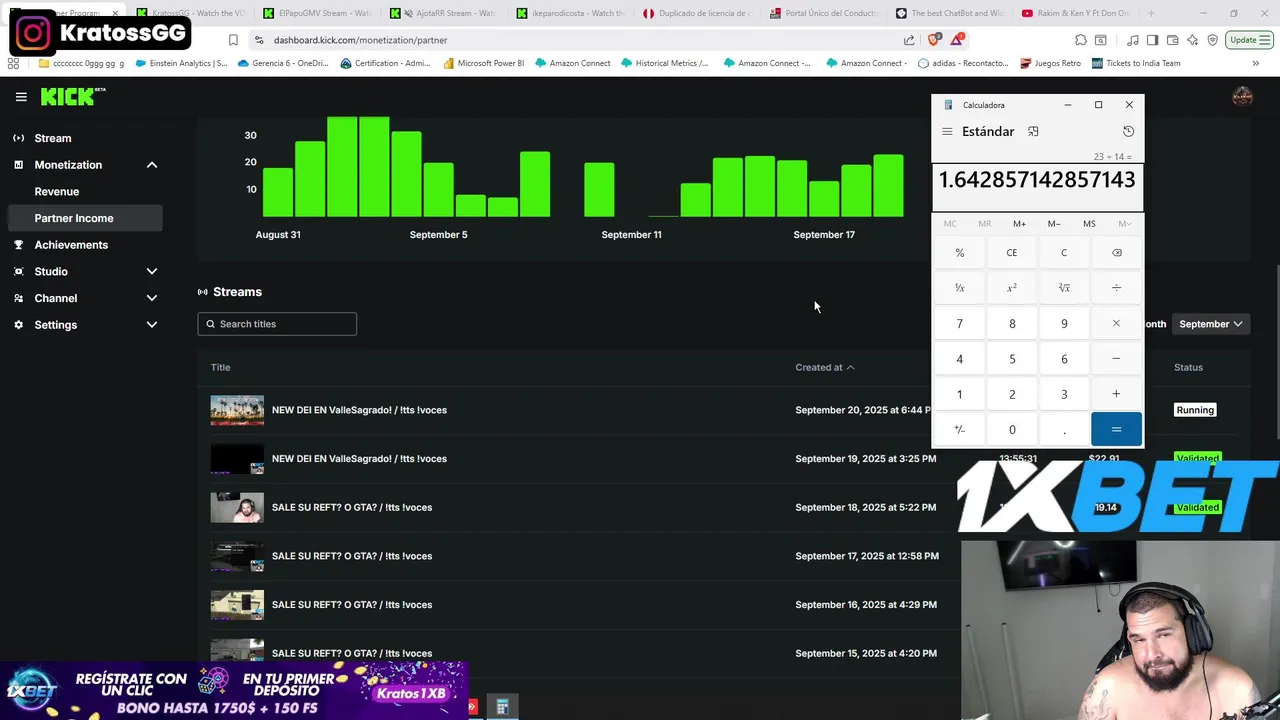Open Calculator history panel

pyautogui.click(x=1128, y=132)
